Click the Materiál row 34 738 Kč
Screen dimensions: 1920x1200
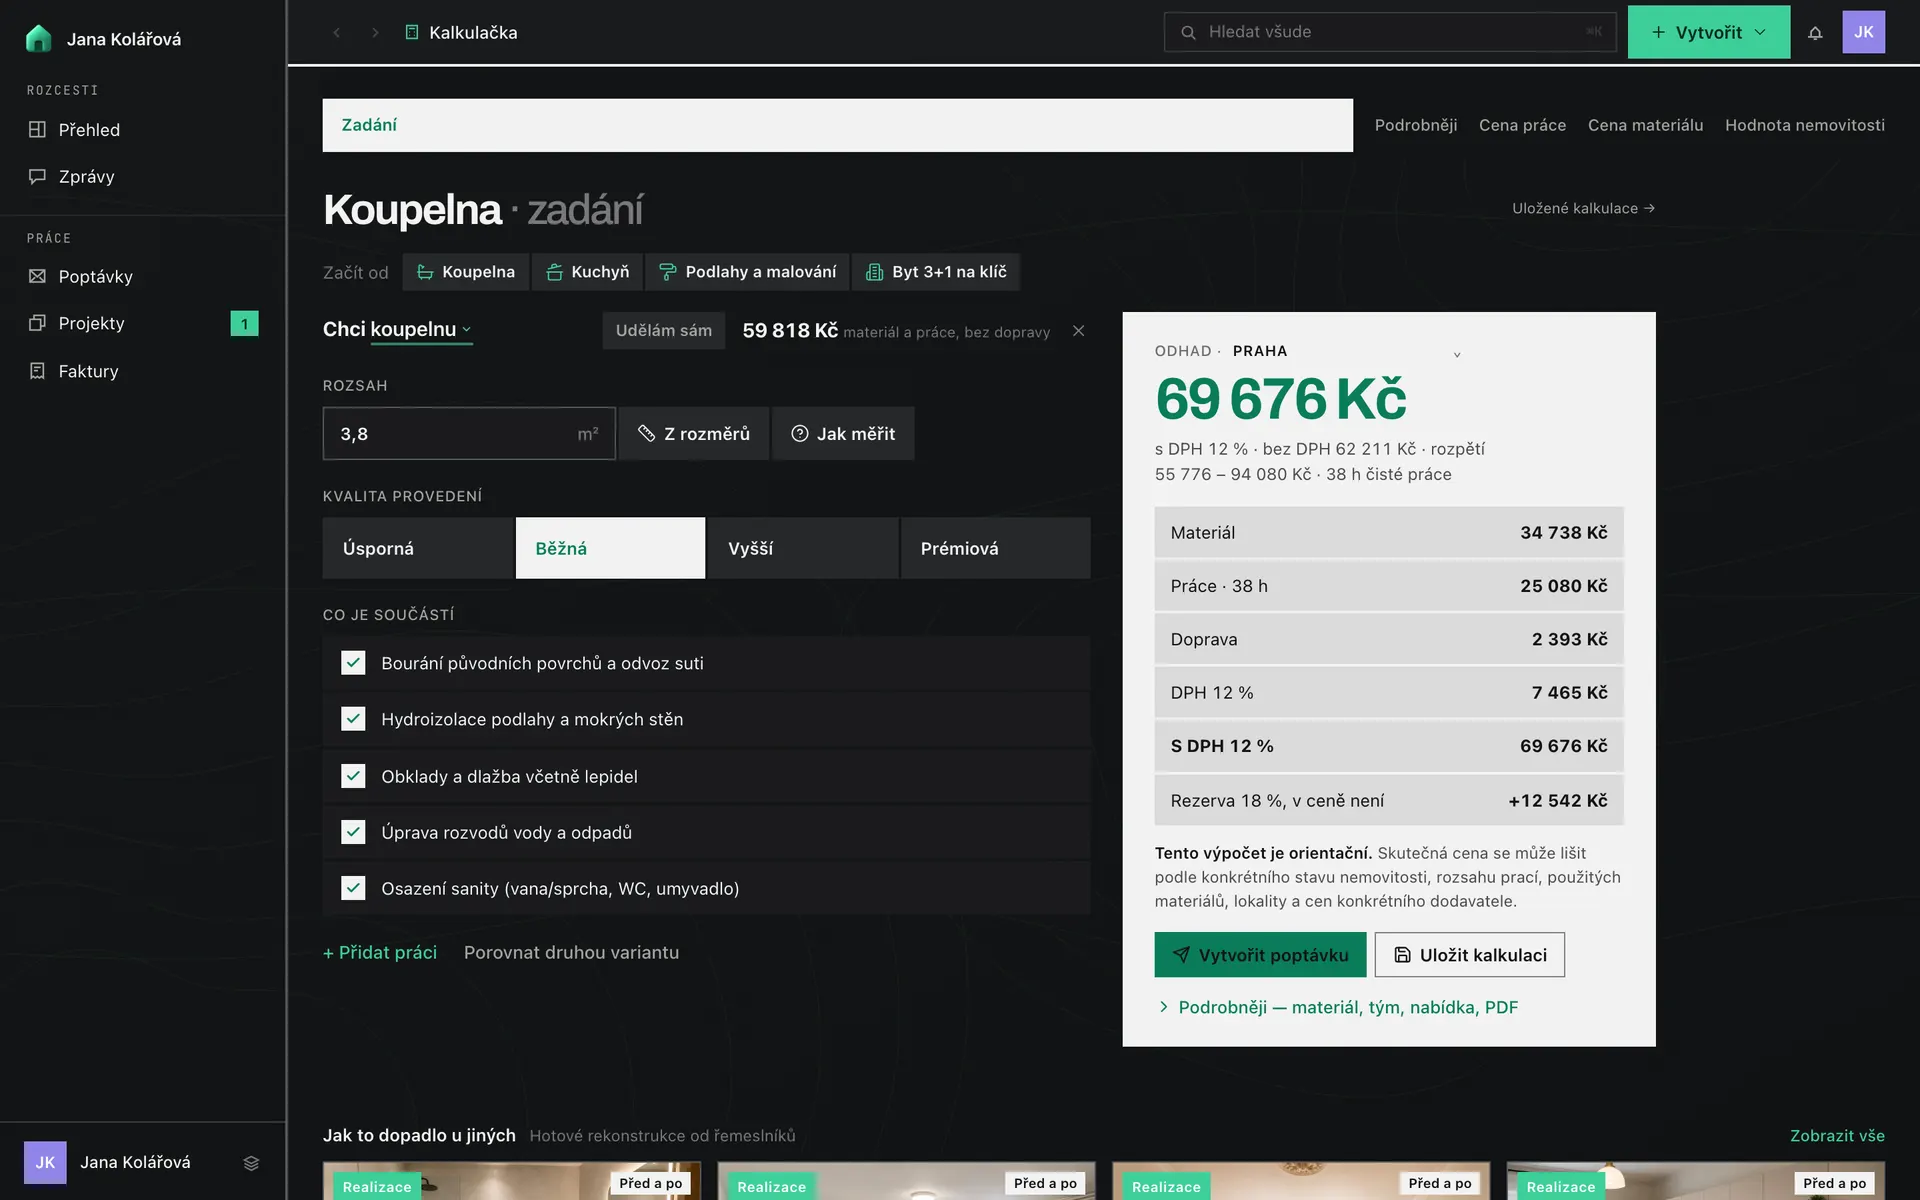point(1388,533)
